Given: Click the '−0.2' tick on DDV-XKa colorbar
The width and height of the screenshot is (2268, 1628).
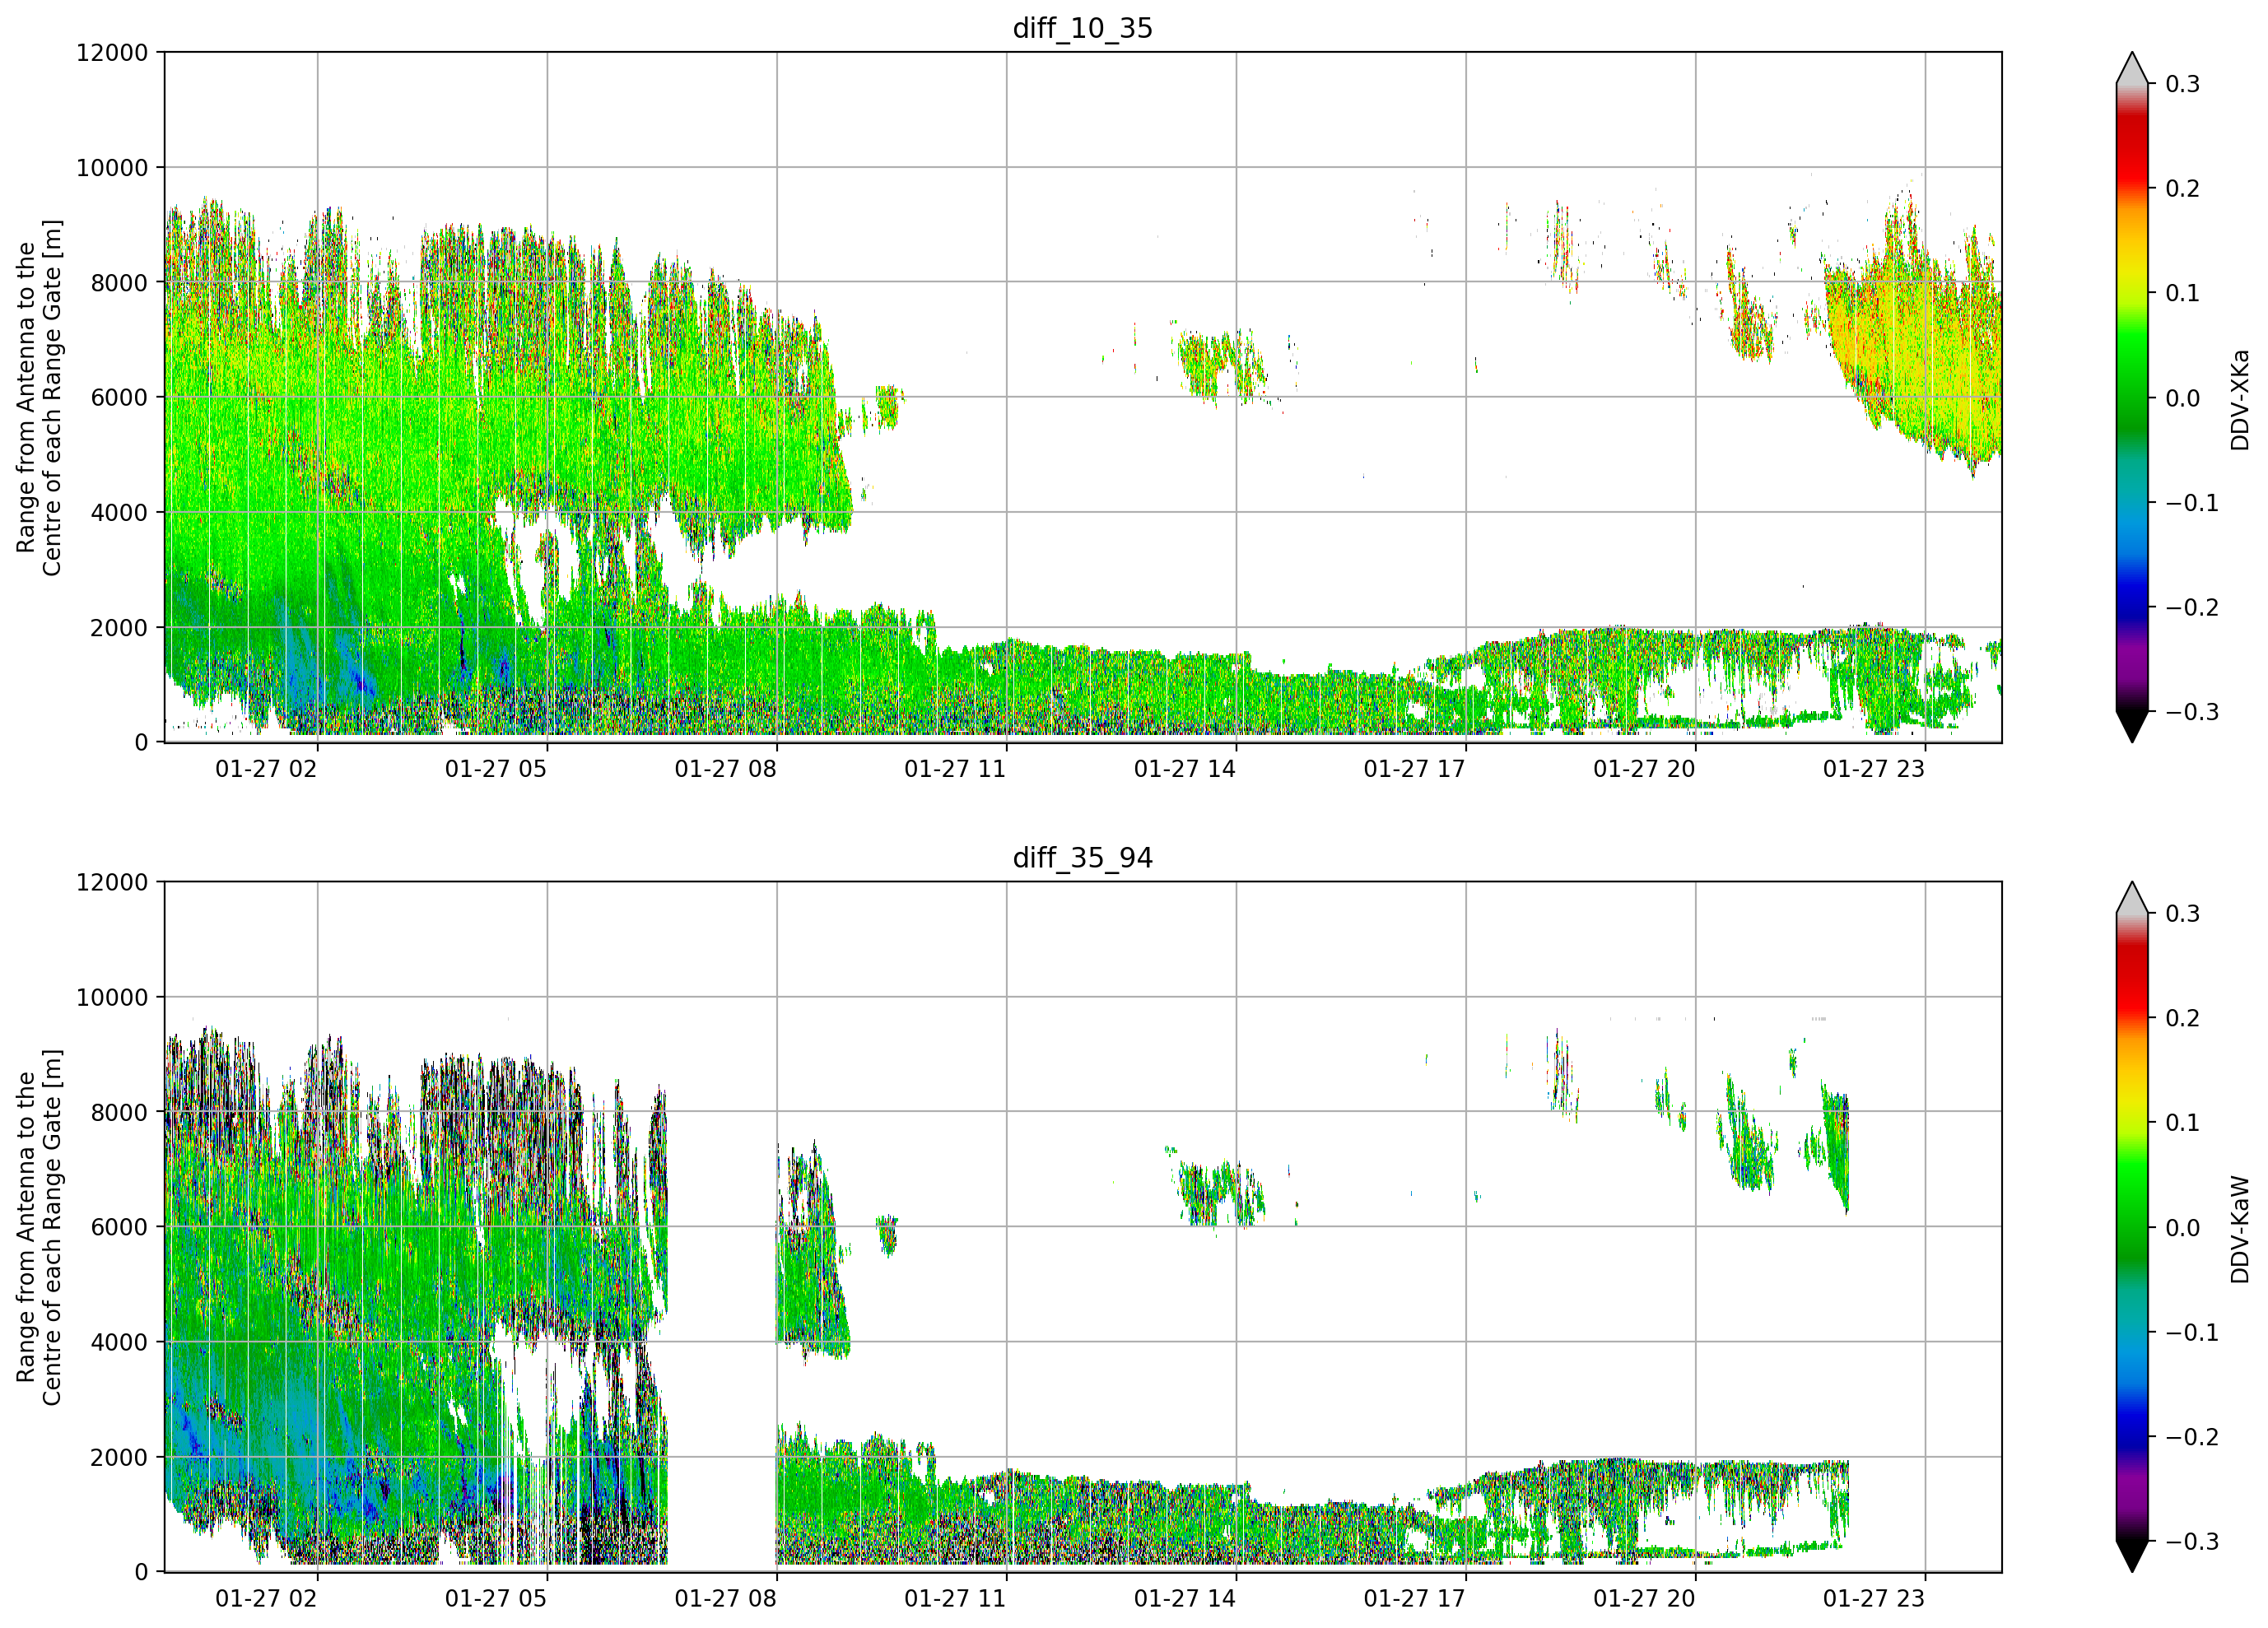Looking at the screenshot, I should tap(2192, 608).
